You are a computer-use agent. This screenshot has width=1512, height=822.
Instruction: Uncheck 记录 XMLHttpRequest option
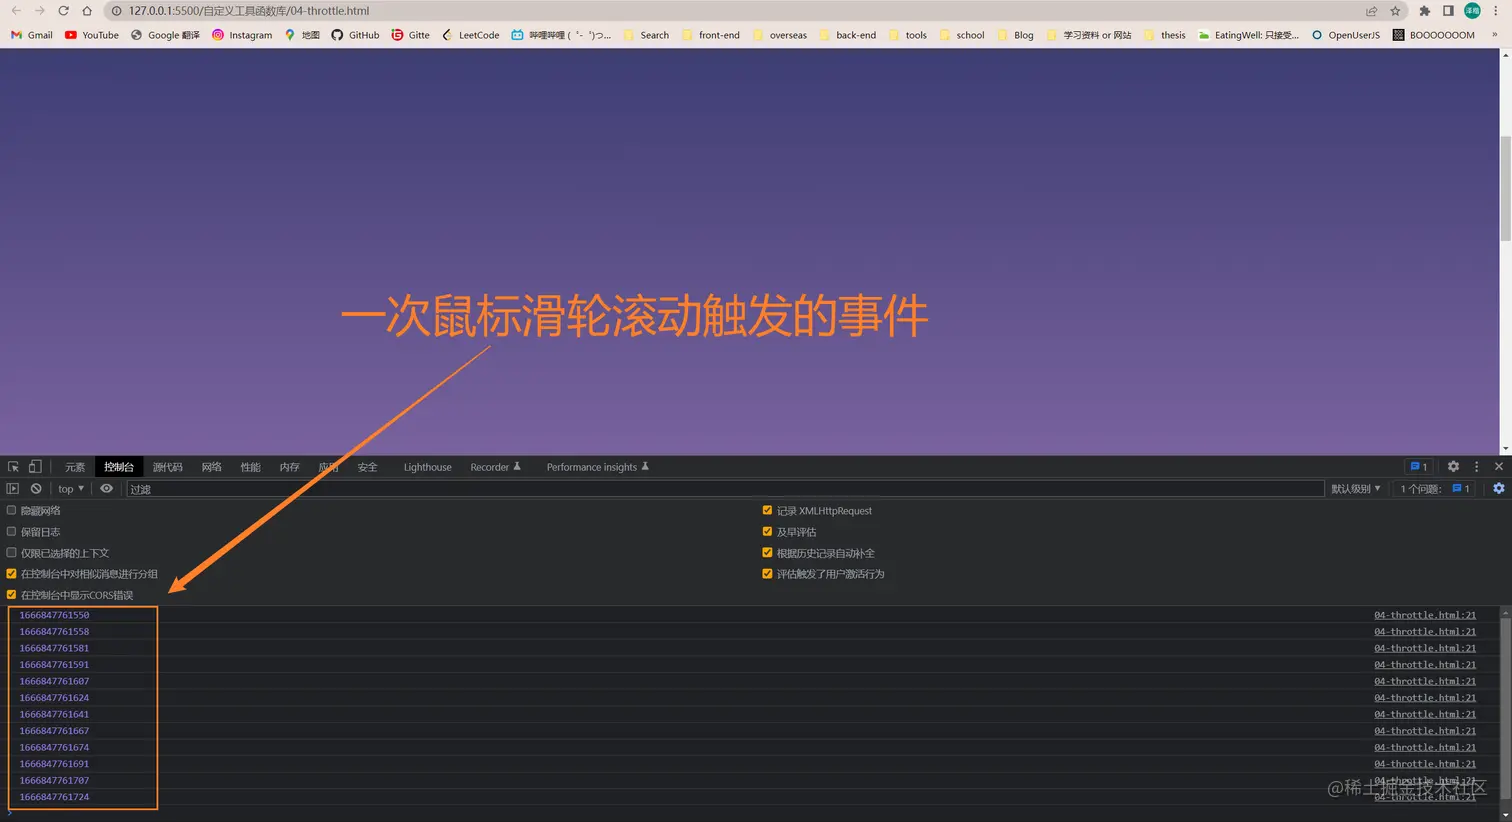click(767, 511)
